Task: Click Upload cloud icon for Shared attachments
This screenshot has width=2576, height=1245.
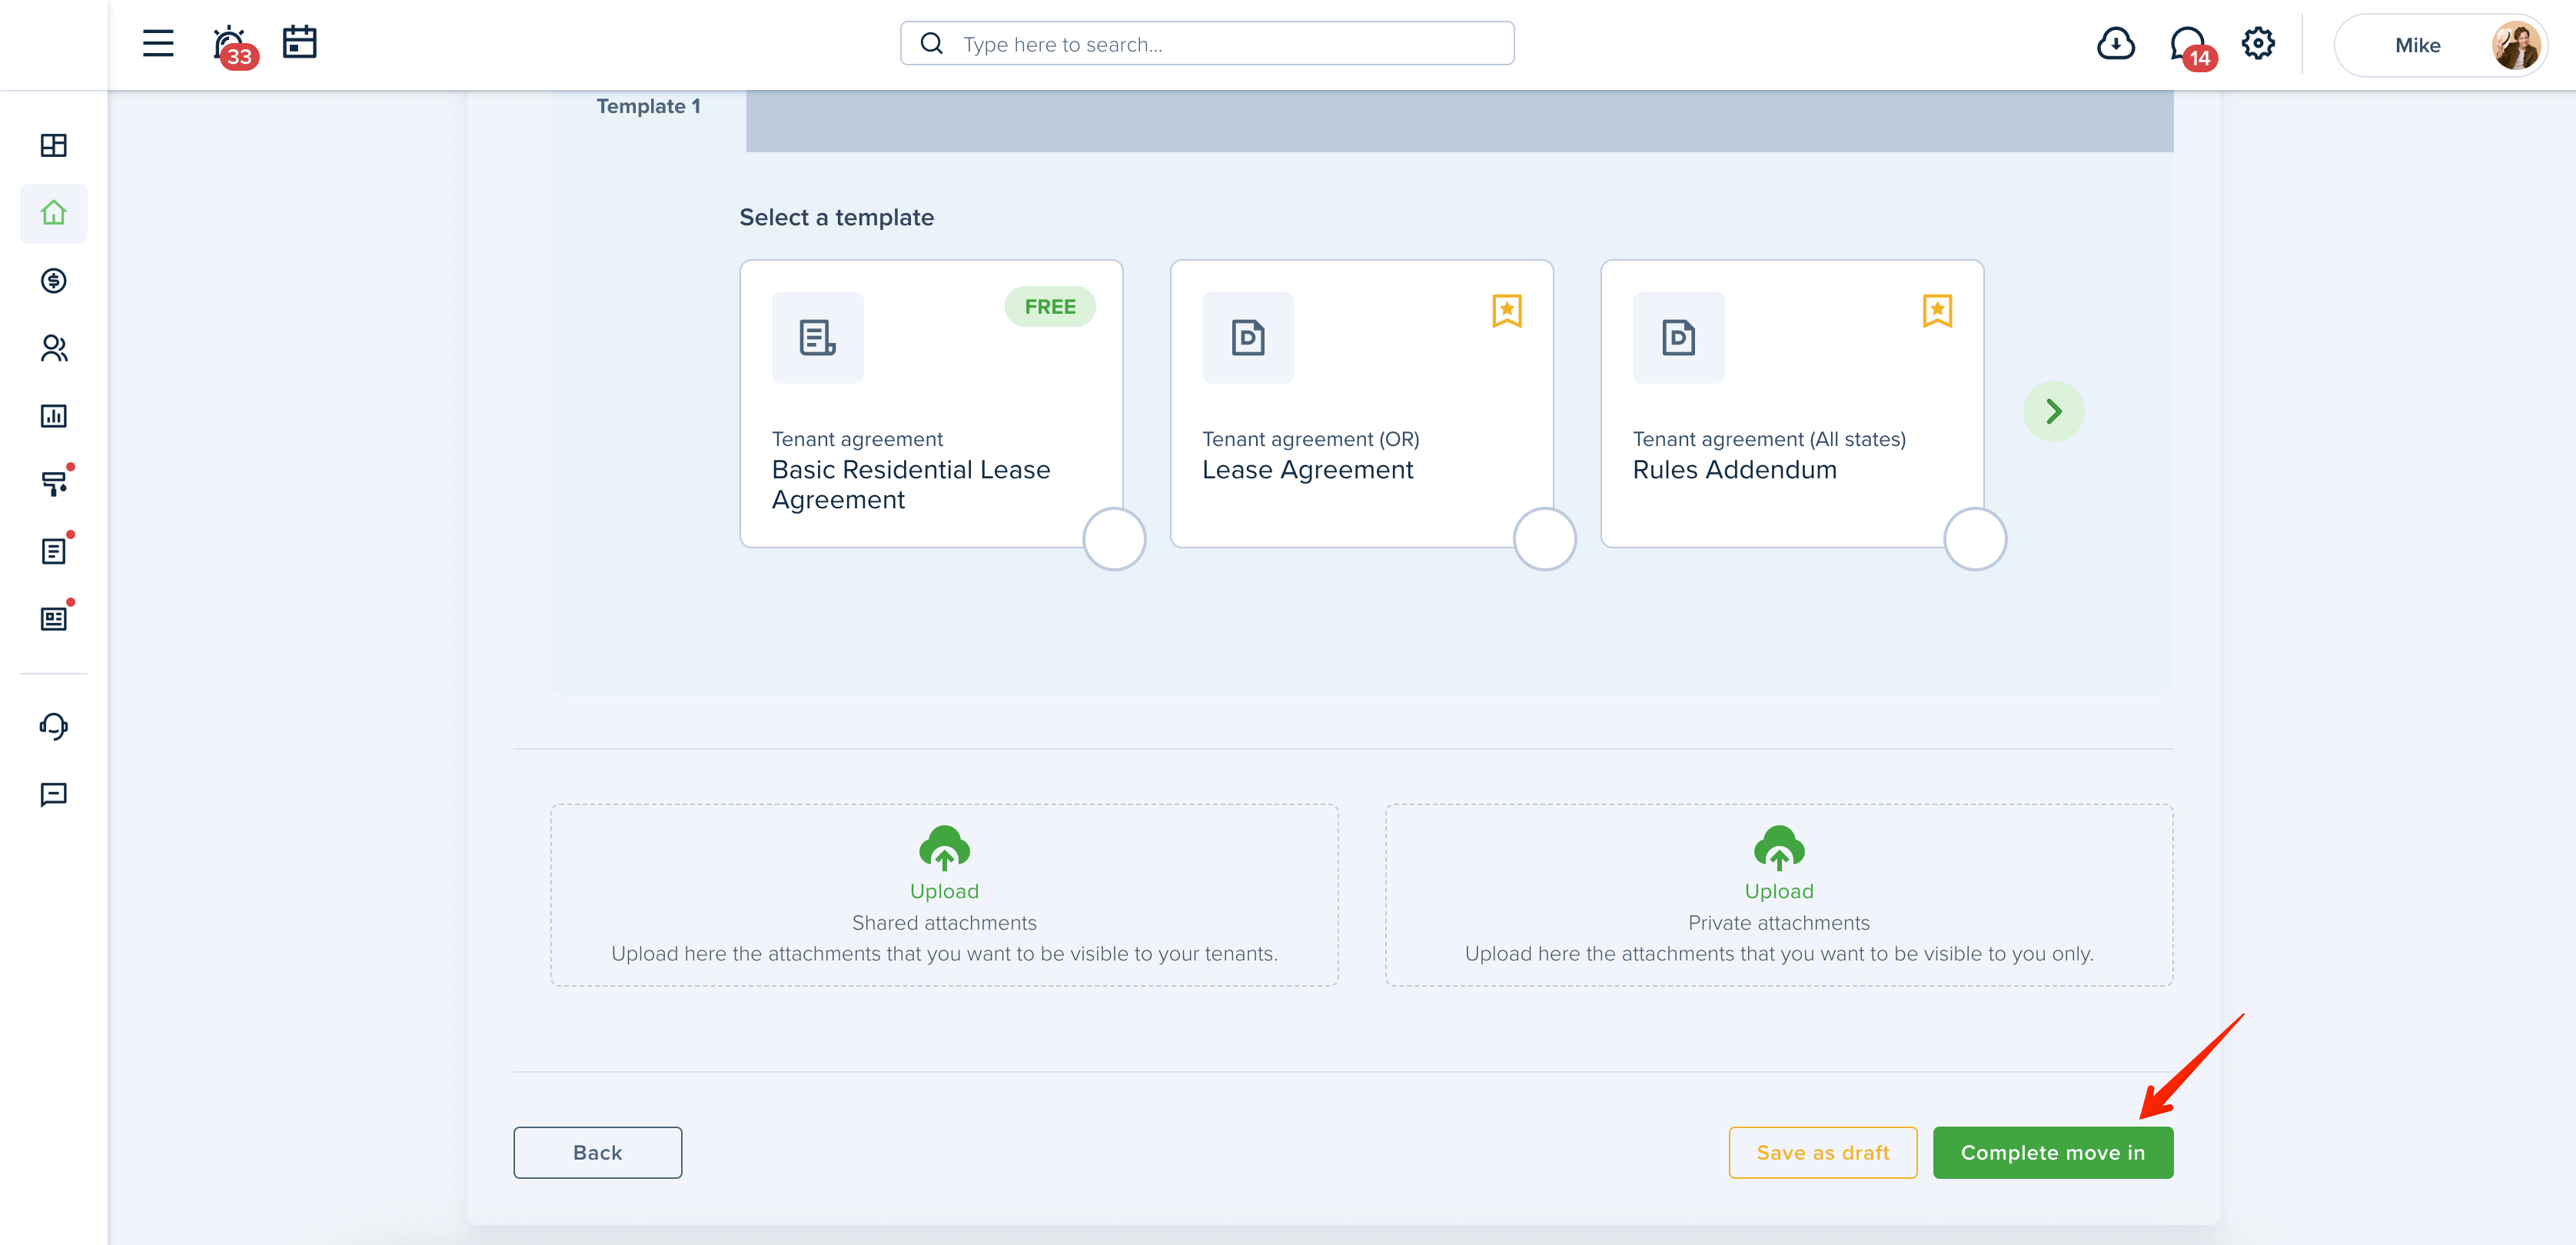Action: (944, 848)
